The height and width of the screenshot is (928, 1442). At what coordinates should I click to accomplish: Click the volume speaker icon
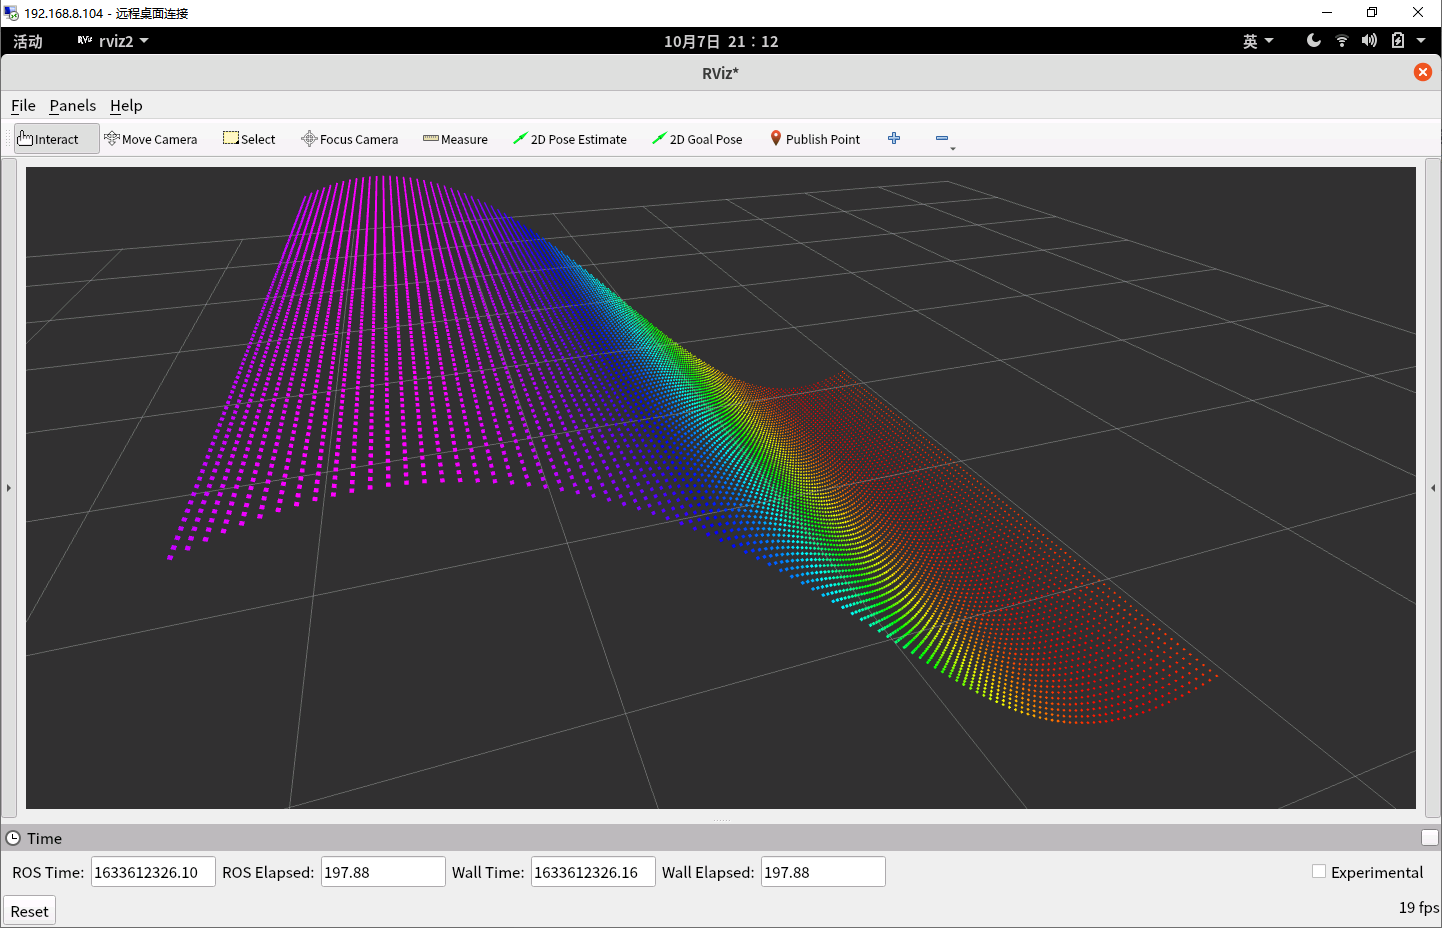coord(1369,41)
